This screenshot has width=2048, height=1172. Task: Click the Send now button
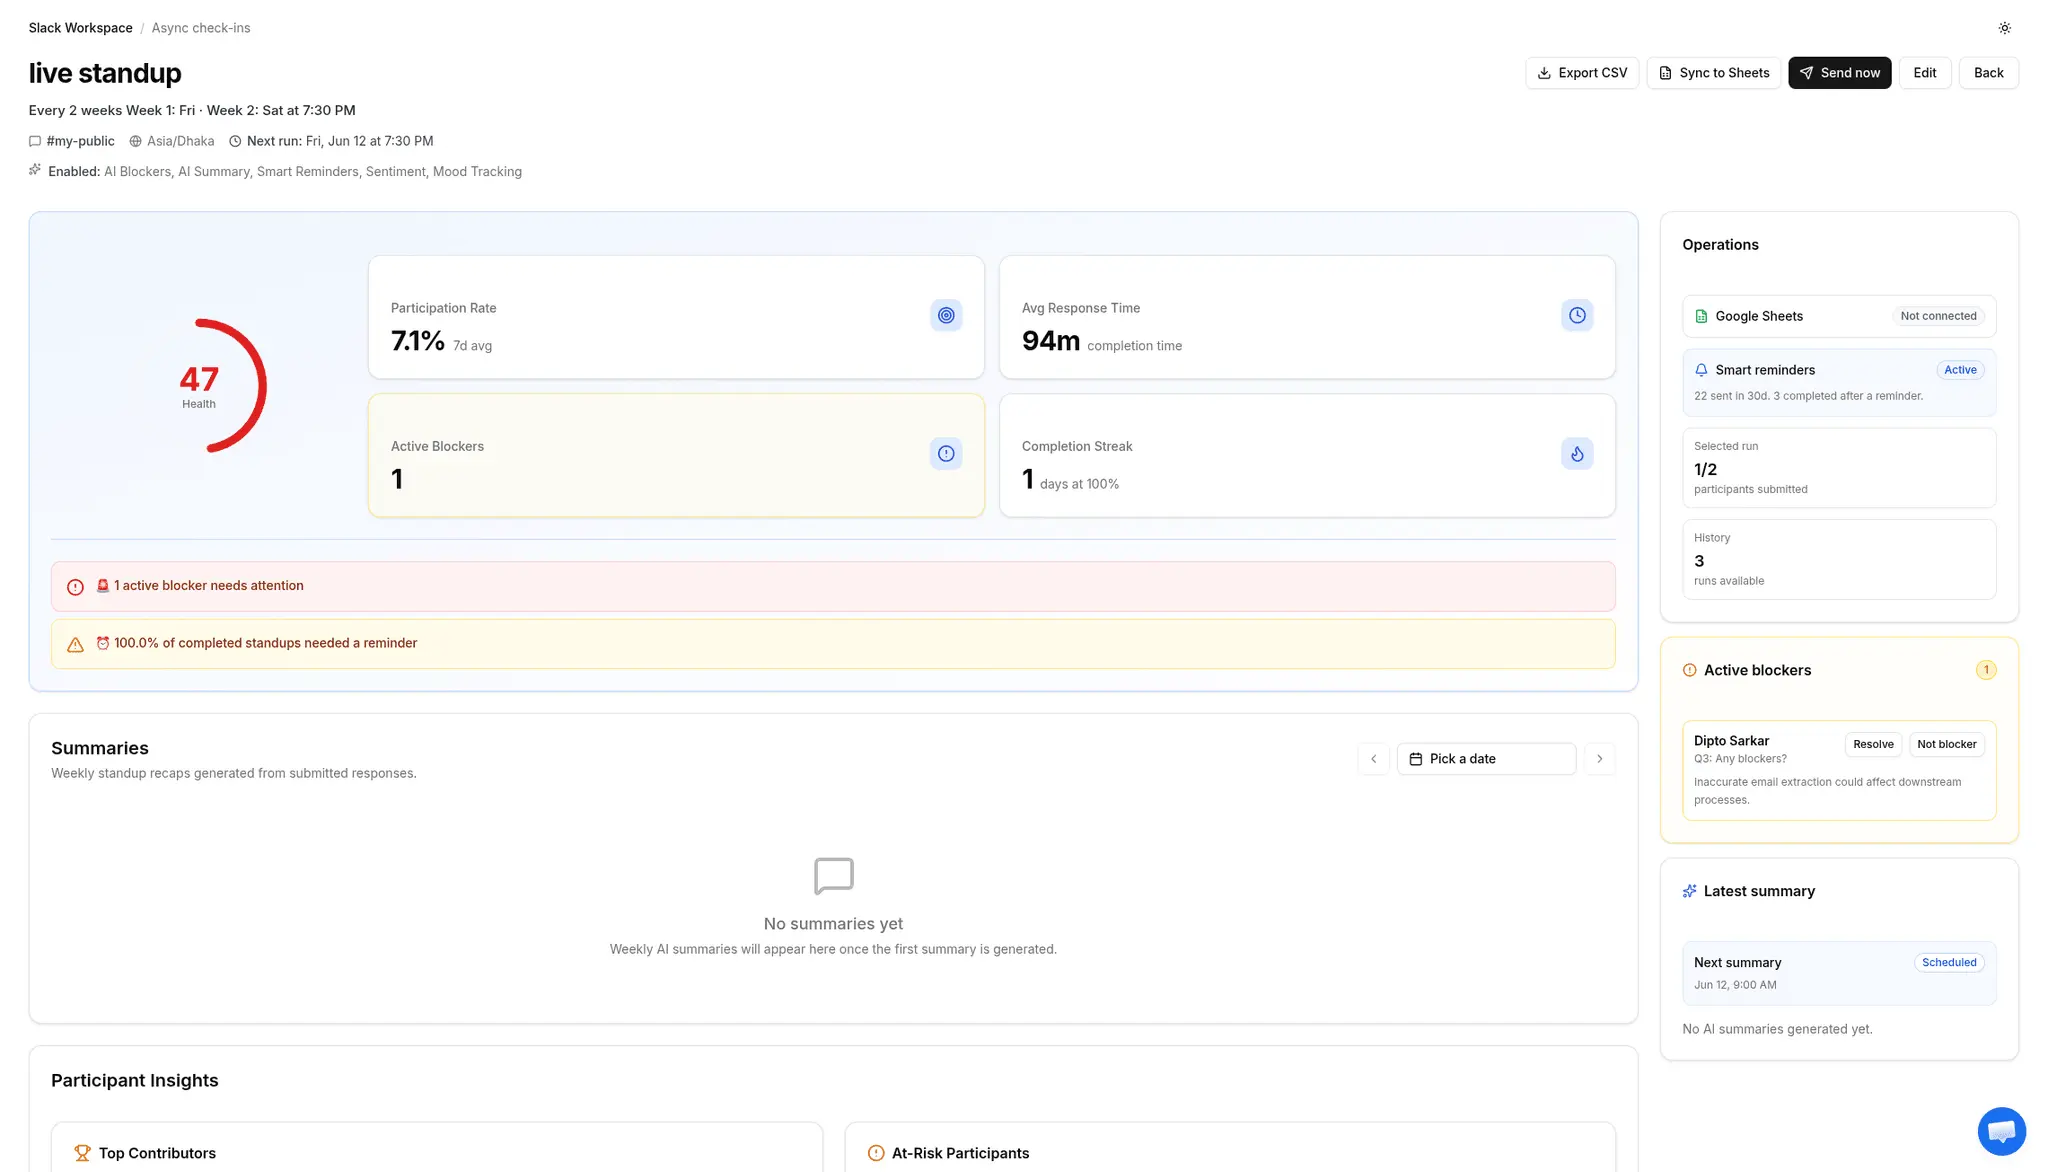tap(1840, 73)
